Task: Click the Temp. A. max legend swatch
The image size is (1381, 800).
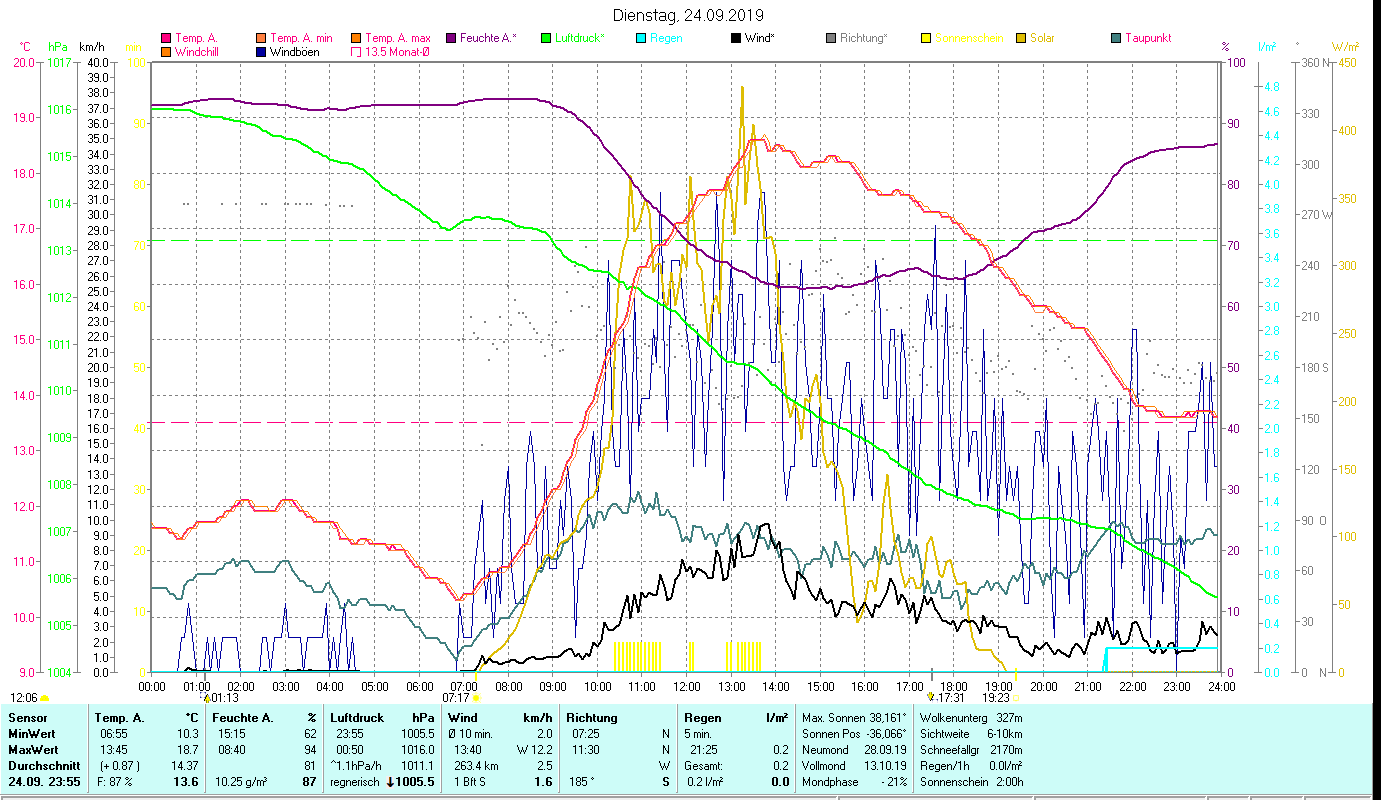Action: pos(355,38)
